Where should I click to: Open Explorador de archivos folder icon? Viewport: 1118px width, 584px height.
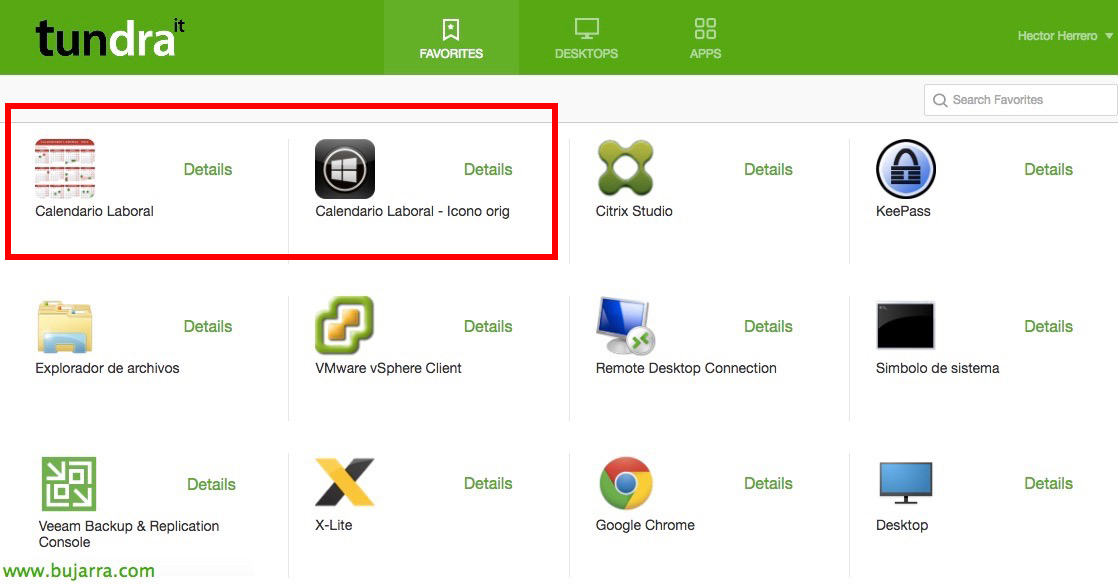click(x=65, y=326)
